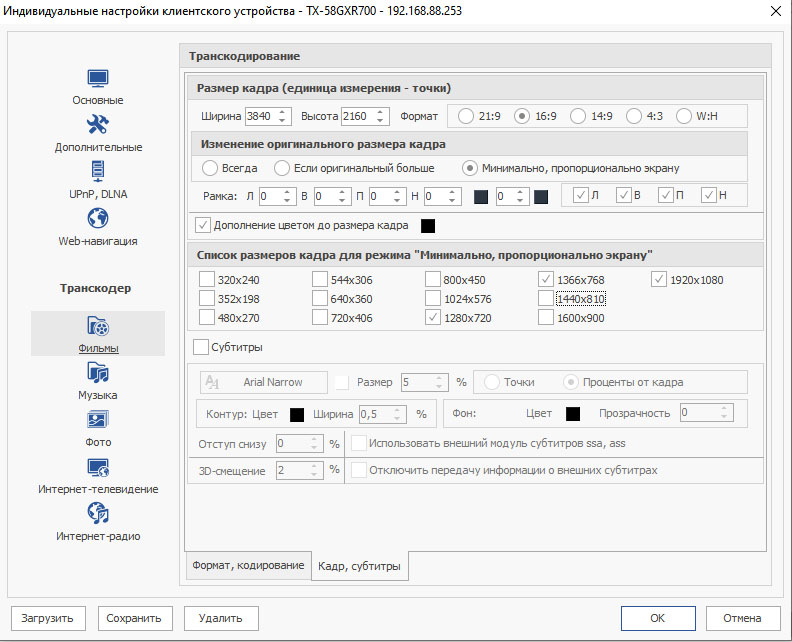Decrease the Высота height spinner value
792x642 pixels.
tap(379, 121)
